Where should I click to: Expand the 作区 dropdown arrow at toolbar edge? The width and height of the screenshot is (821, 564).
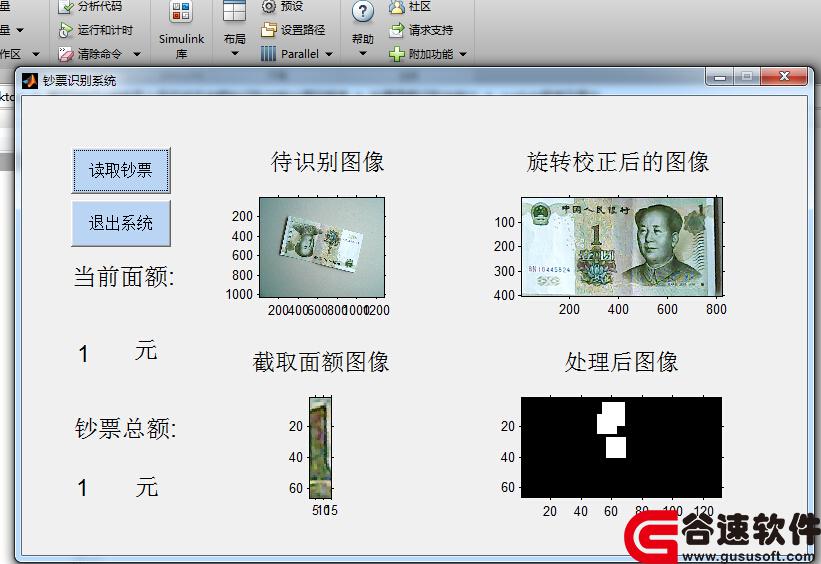point(36,54)
